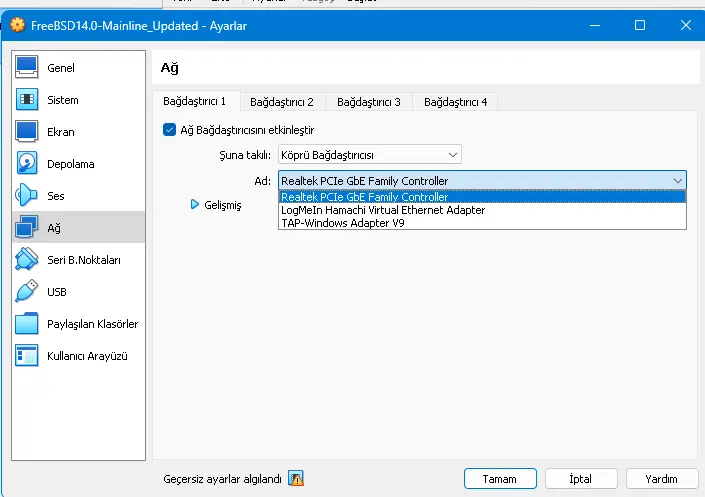705x497 pixels.
Task: Open the Kullanıcı Arayüzü icon
Action: (x=27, y=356)
